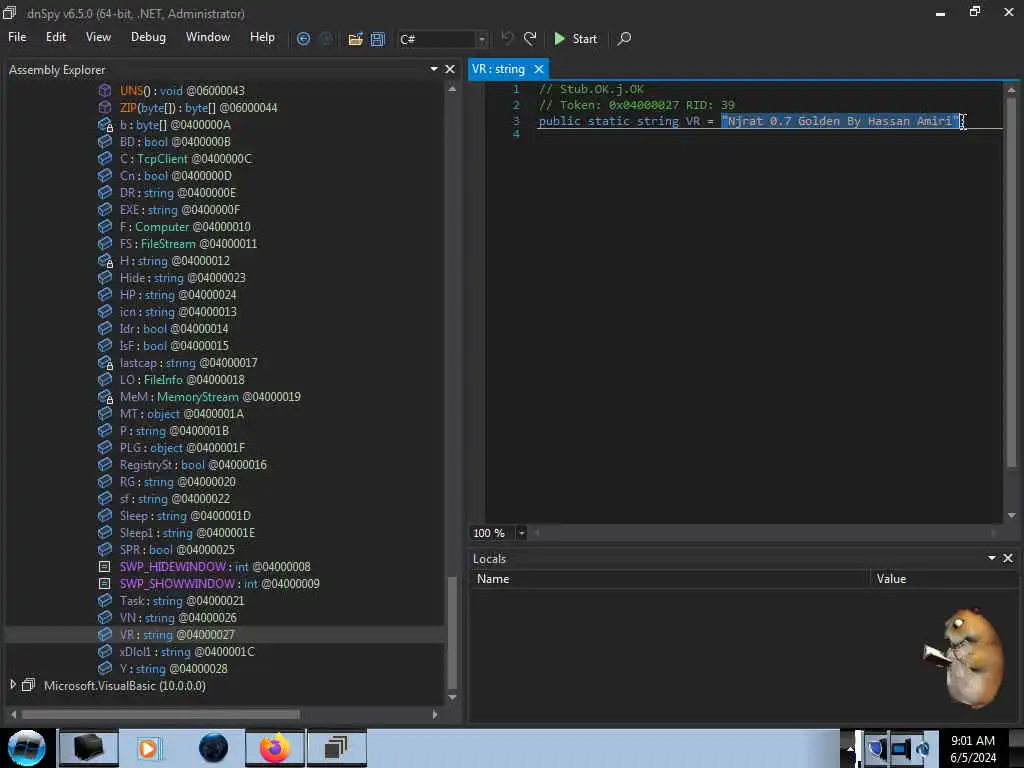Open the Edit menu
This screenshot has width=1024, height=768.
tap(56, 37)
